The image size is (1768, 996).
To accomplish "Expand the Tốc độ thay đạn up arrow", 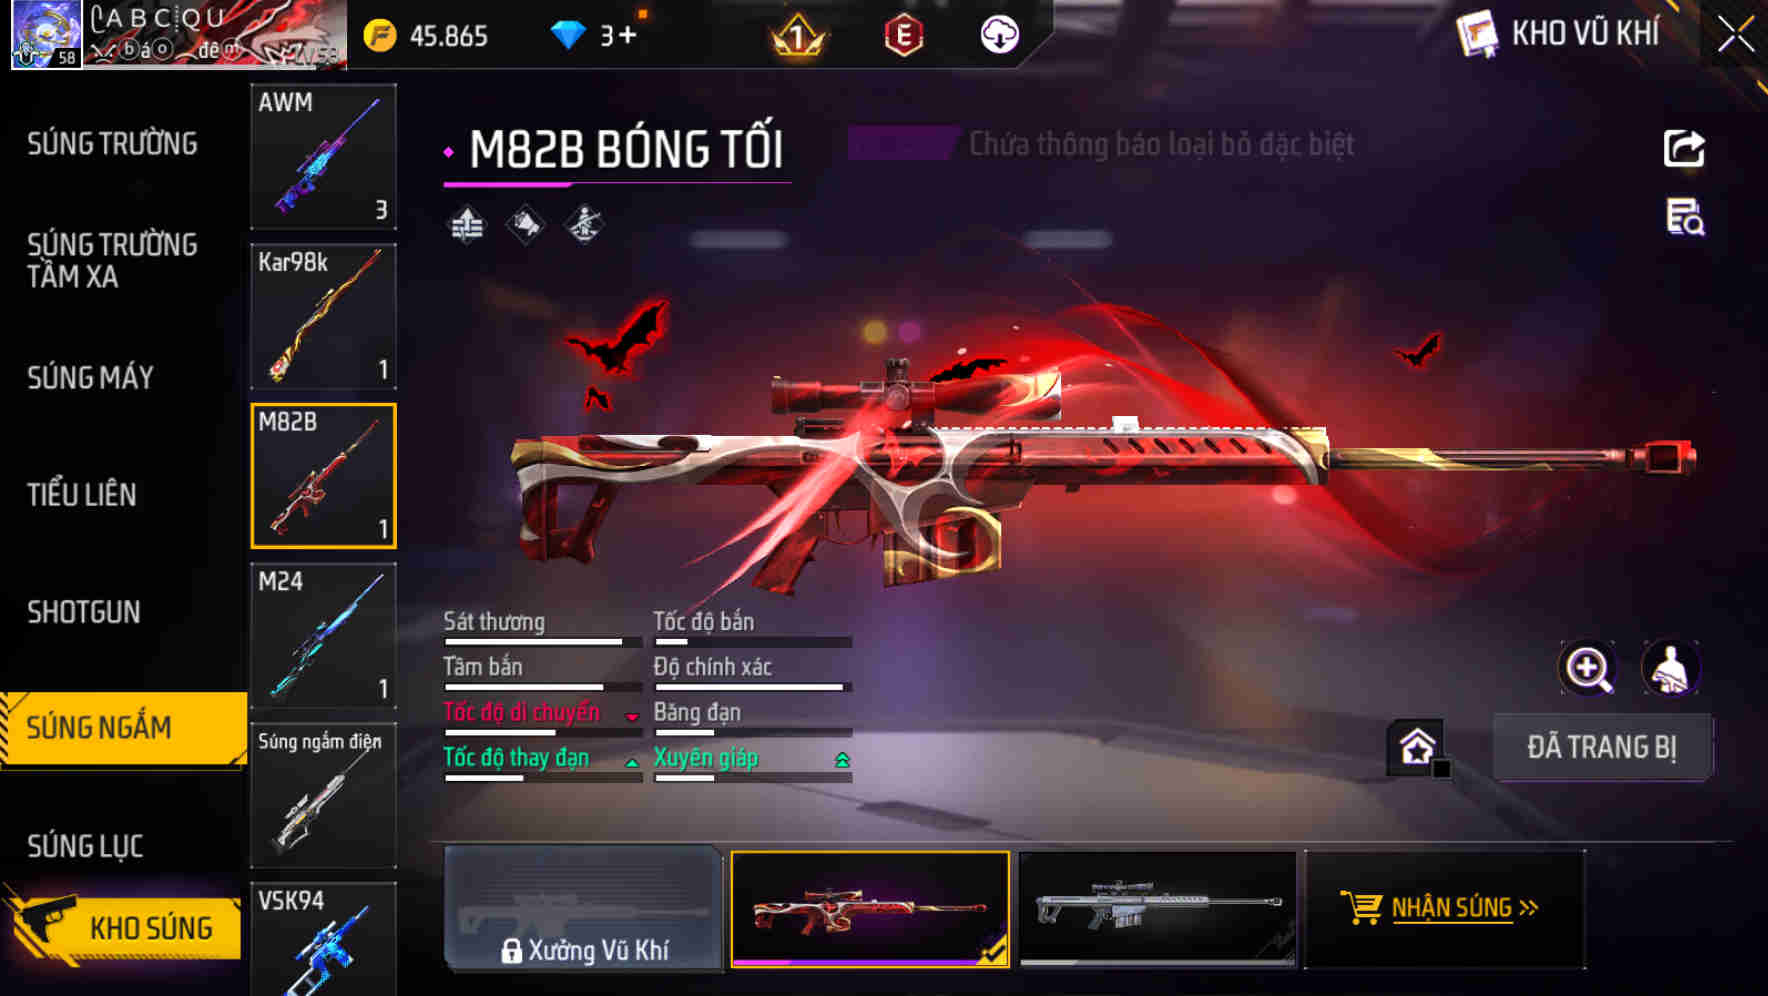I will (632, 762).
